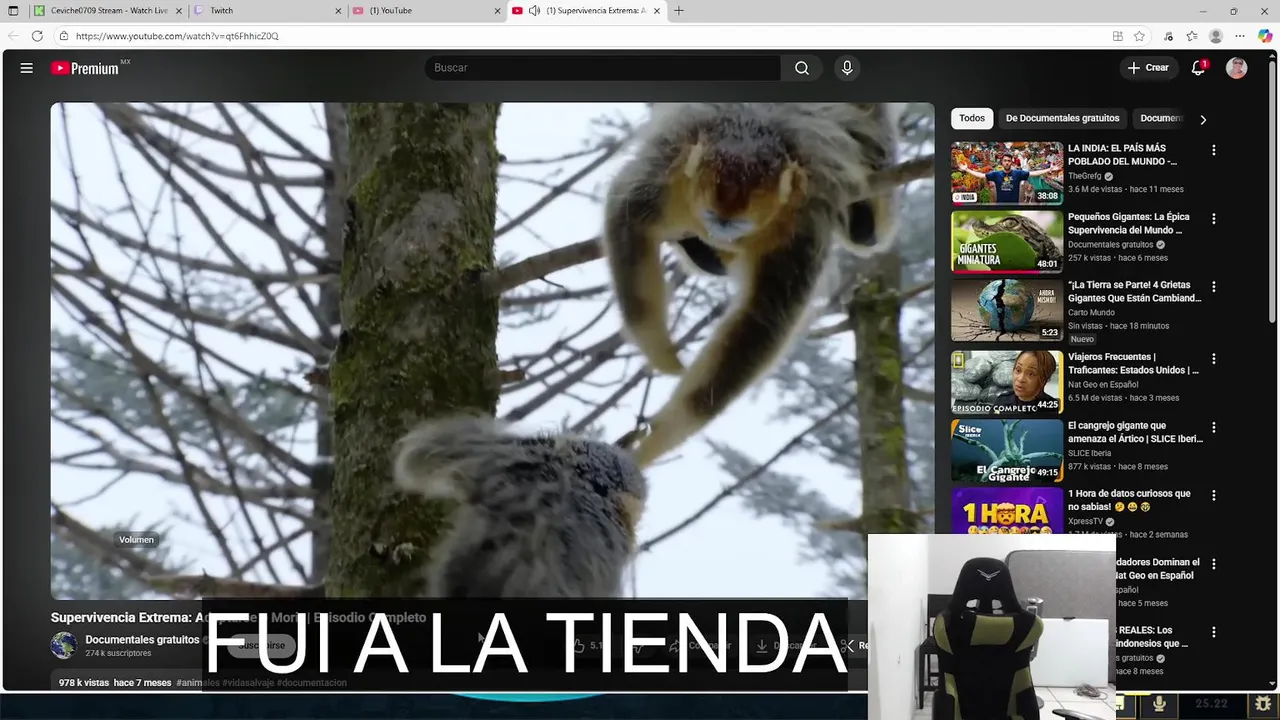Click the SLICE Iberia channel name
The height and width of the screenshot is (720, 1280).
pos(1089,453)
